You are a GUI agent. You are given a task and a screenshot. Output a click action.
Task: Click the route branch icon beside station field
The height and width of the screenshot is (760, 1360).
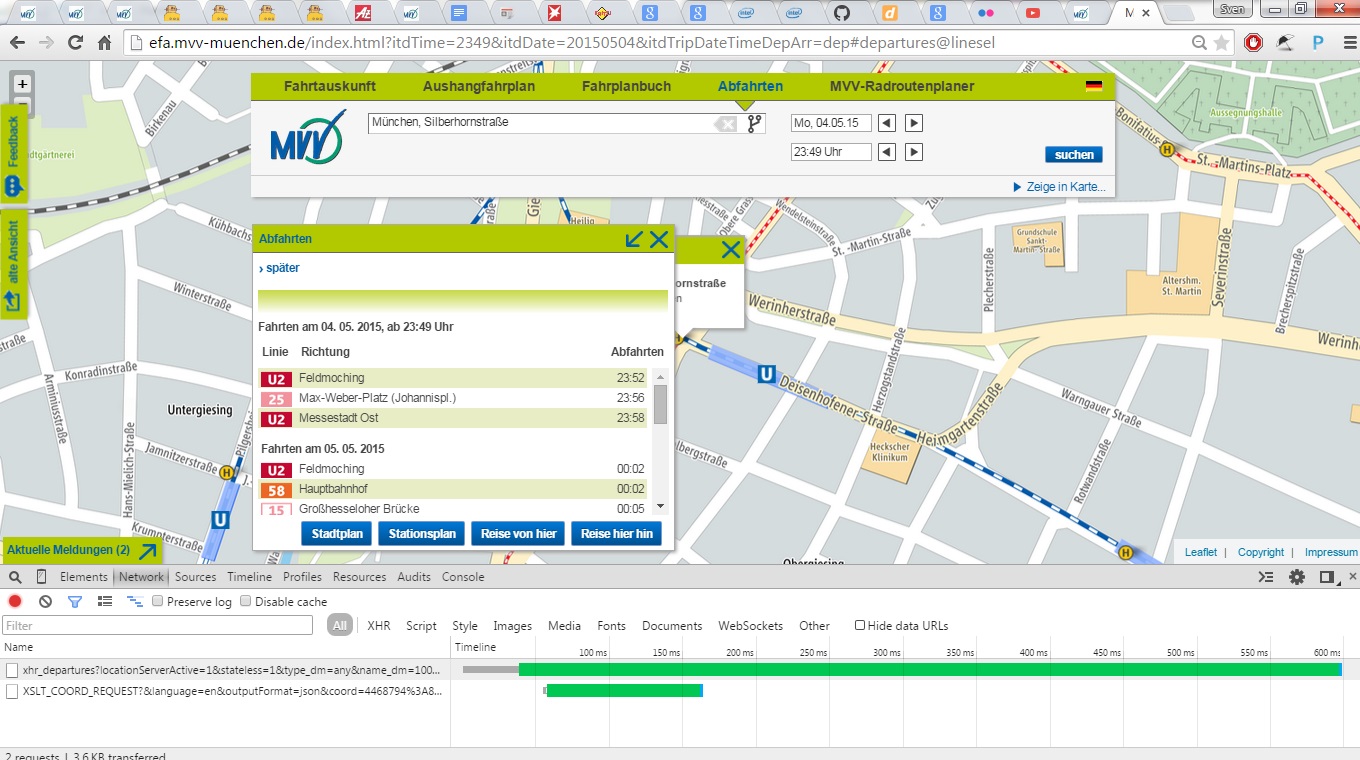755,123
